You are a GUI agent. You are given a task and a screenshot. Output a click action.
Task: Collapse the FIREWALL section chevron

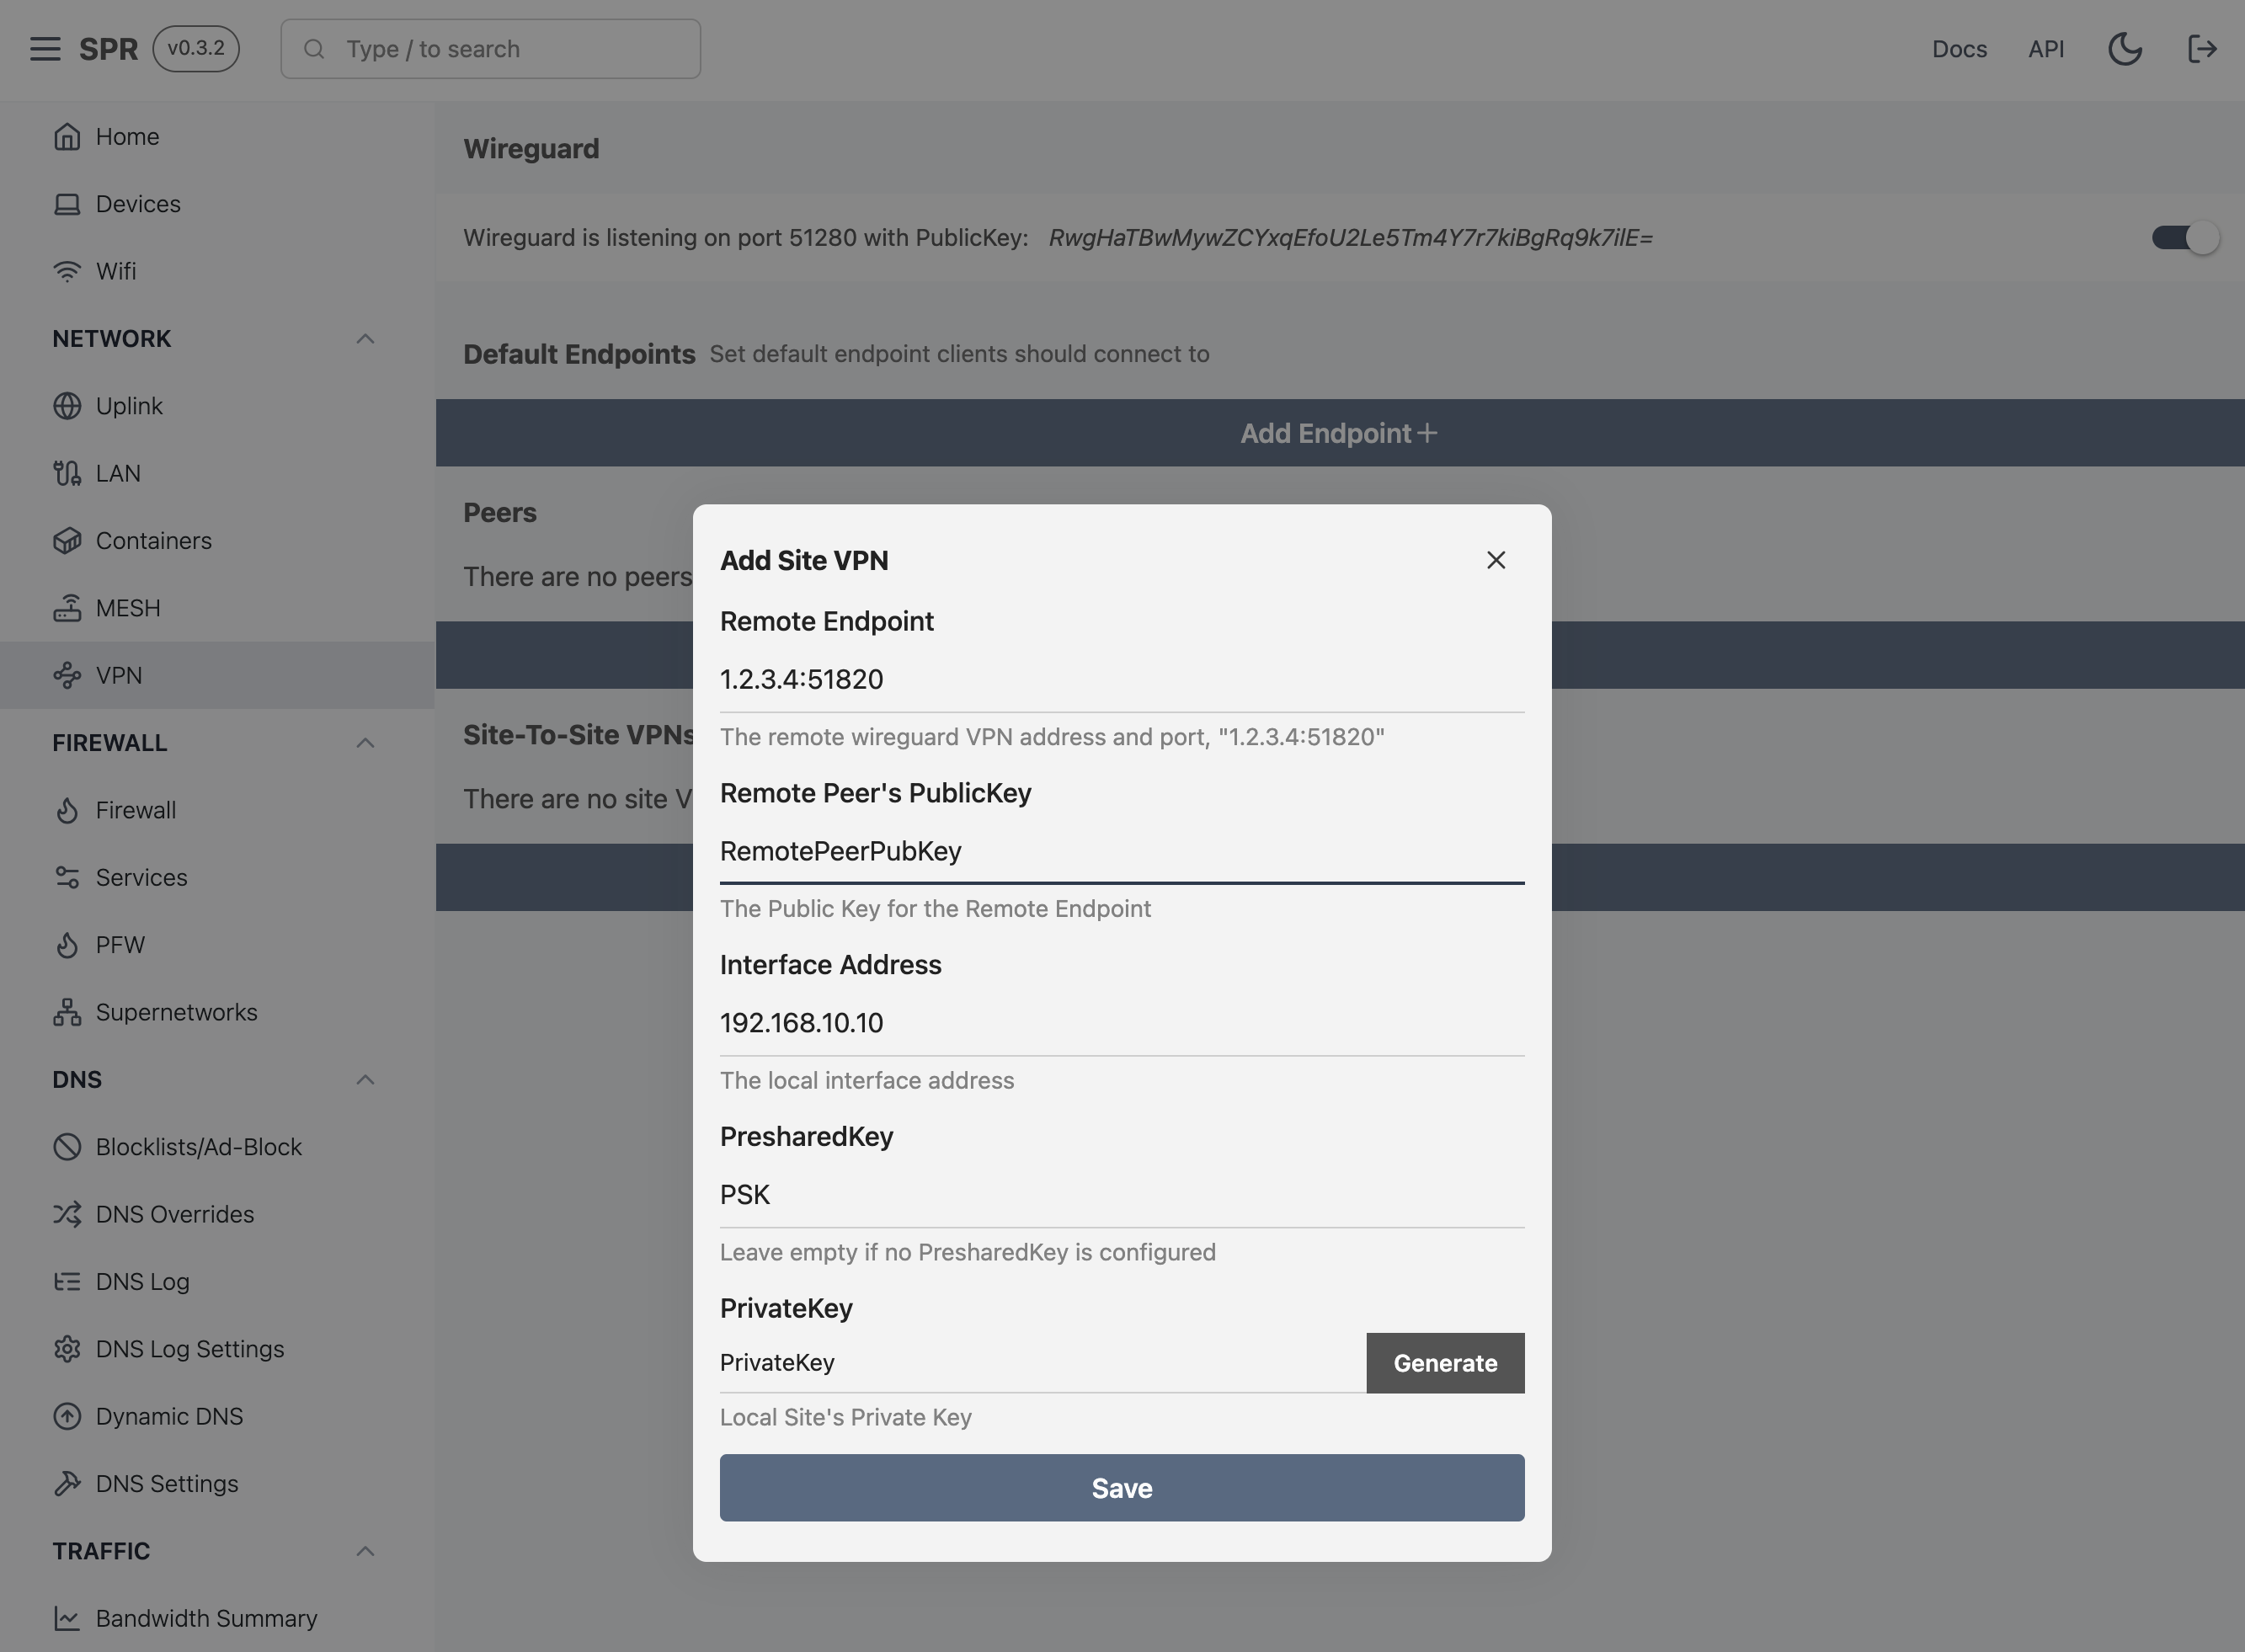[365, 743]
